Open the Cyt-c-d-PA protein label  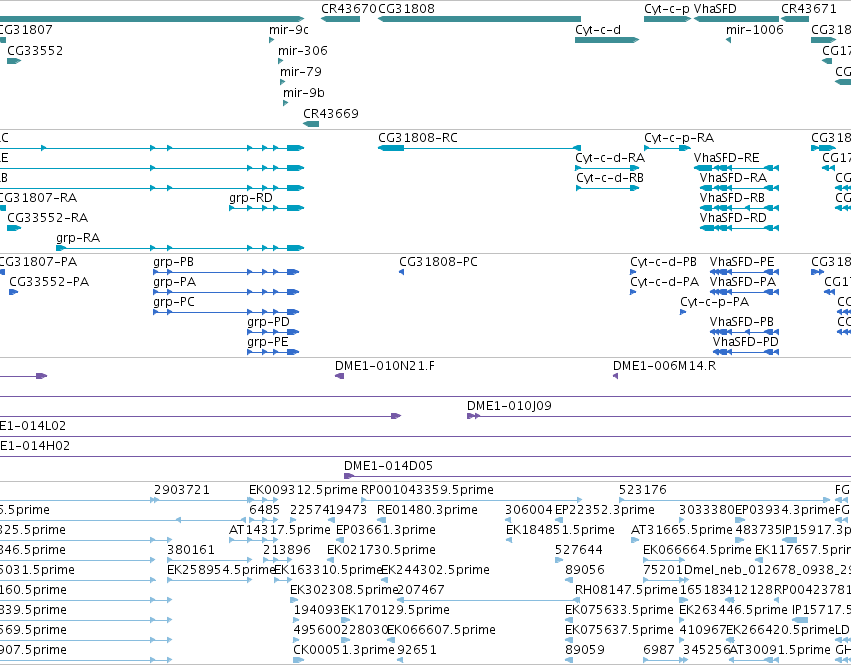(664, 282)
